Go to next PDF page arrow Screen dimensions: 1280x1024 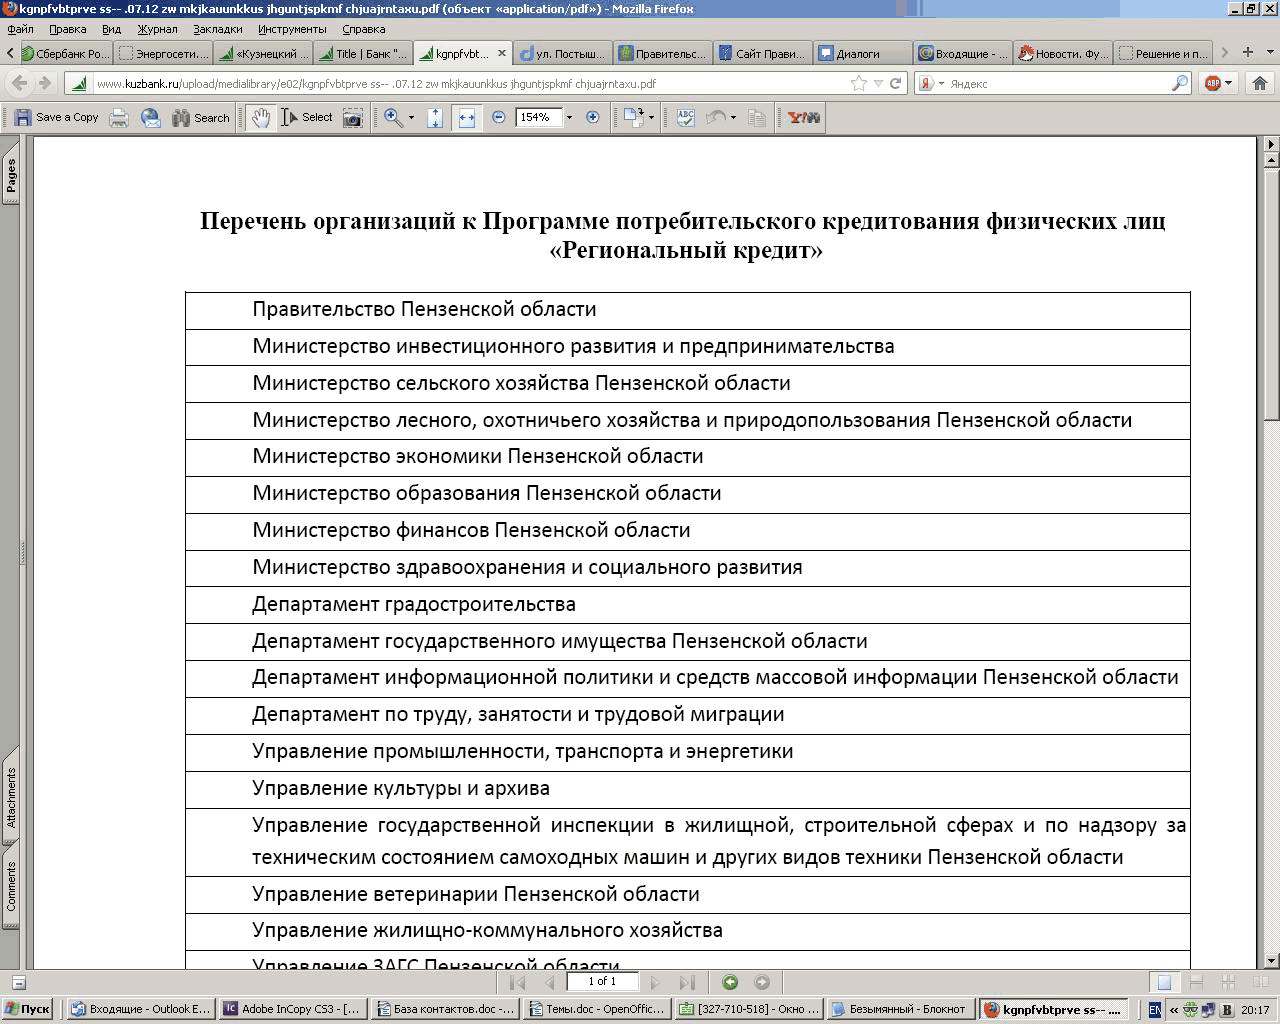click(655, 982)
